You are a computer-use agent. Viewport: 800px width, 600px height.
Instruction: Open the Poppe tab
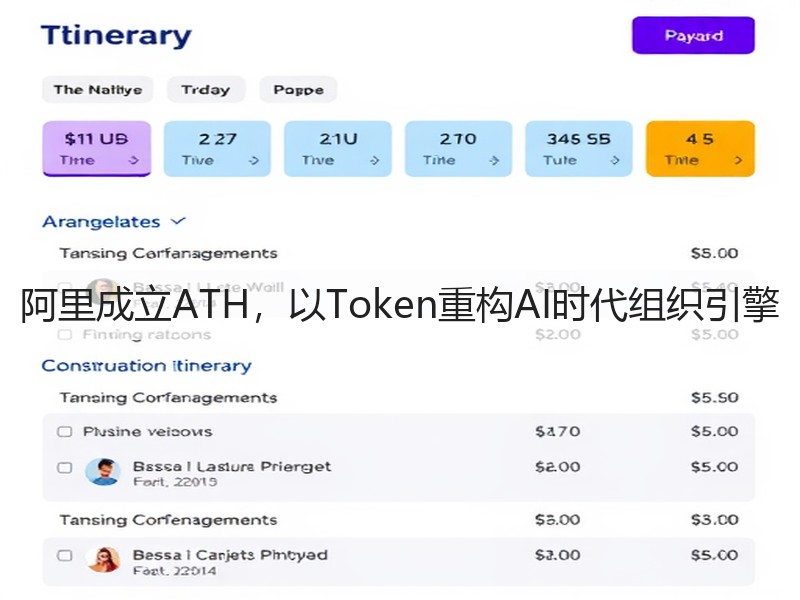[298, 90]
